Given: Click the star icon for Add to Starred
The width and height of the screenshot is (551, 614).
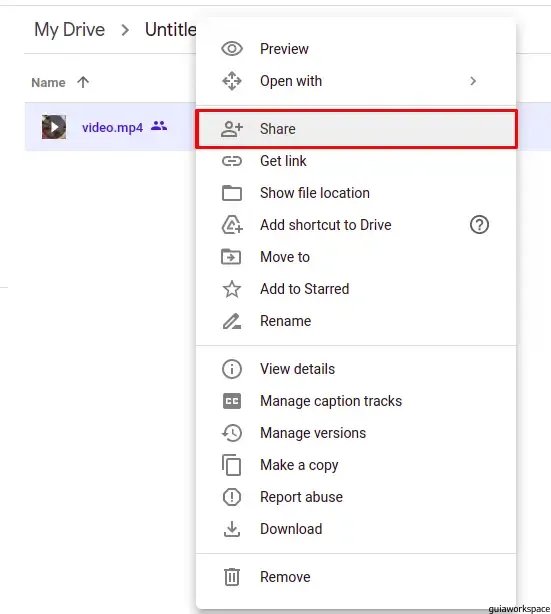Looking at the screenshot, I should point(232,289).
